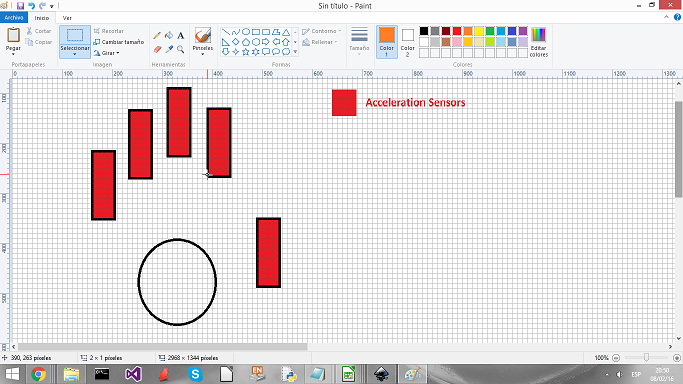
Task: Choose the yellow color swatch
Action: [x=479, y=31]
